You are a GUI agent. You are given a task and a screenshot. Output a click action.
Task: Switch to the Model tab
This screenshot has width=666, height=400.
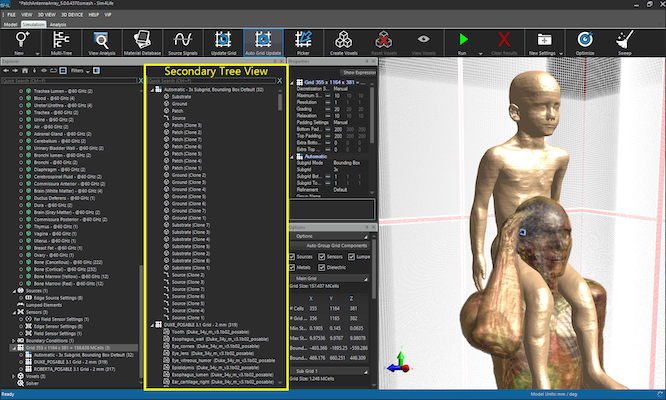pyautogui.click(x=10, y=25)
